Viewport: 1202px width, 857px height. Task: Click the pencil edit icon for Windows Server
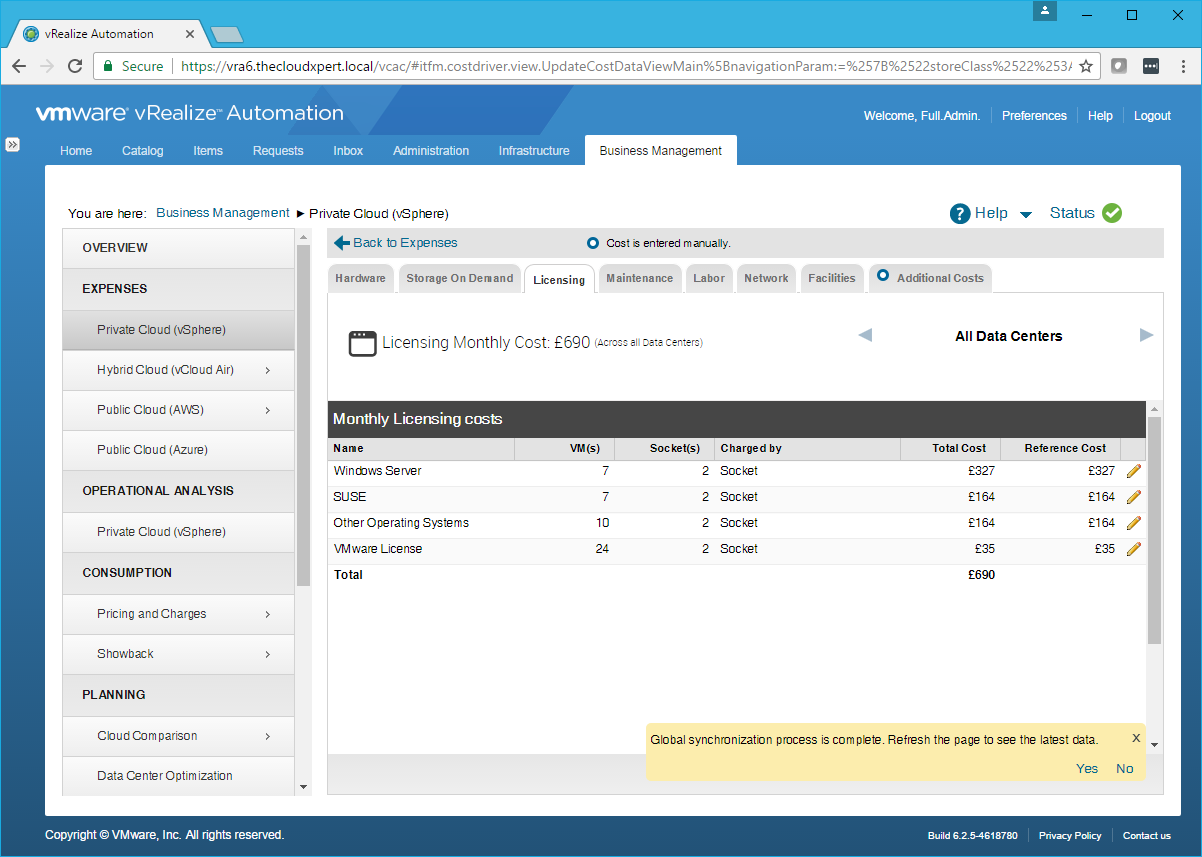(x=1133, y=471)
